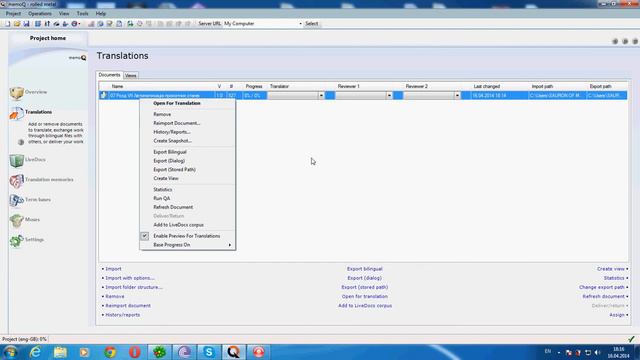Click the Import path column header
This screenshot has width=640, height=360.
(x=542, y=87)
